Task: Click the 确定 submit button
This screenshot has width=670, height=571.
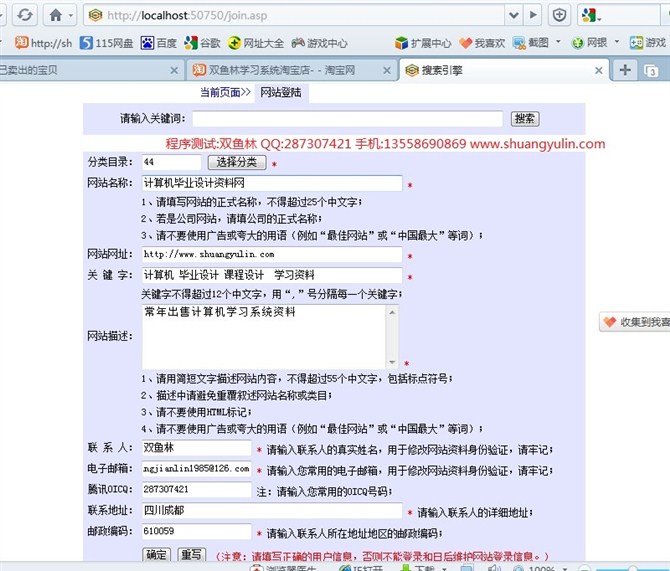Action: pos(156,554)
